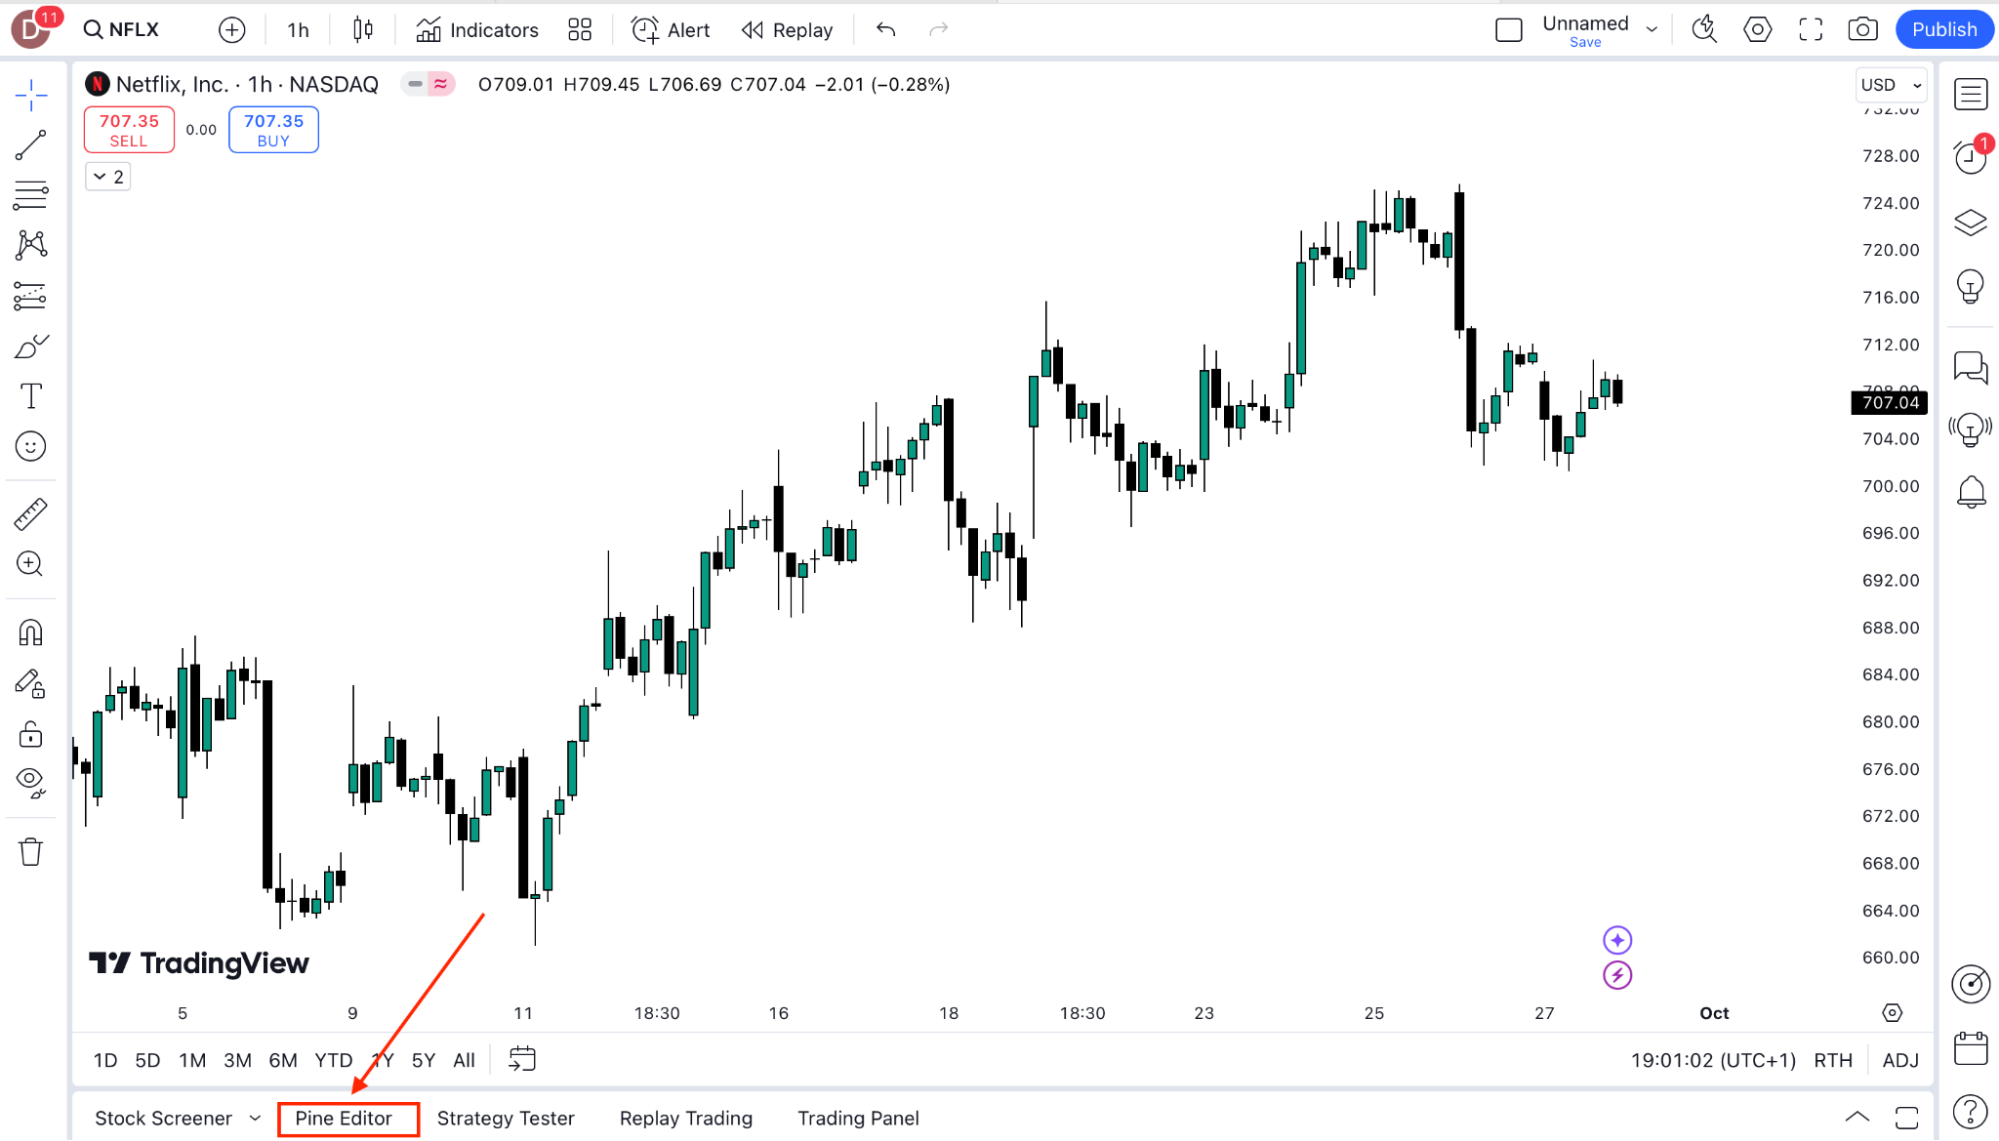1999x1141 pixels.
Task: Toggle magnet mode on
Action: tap(31, 633)
